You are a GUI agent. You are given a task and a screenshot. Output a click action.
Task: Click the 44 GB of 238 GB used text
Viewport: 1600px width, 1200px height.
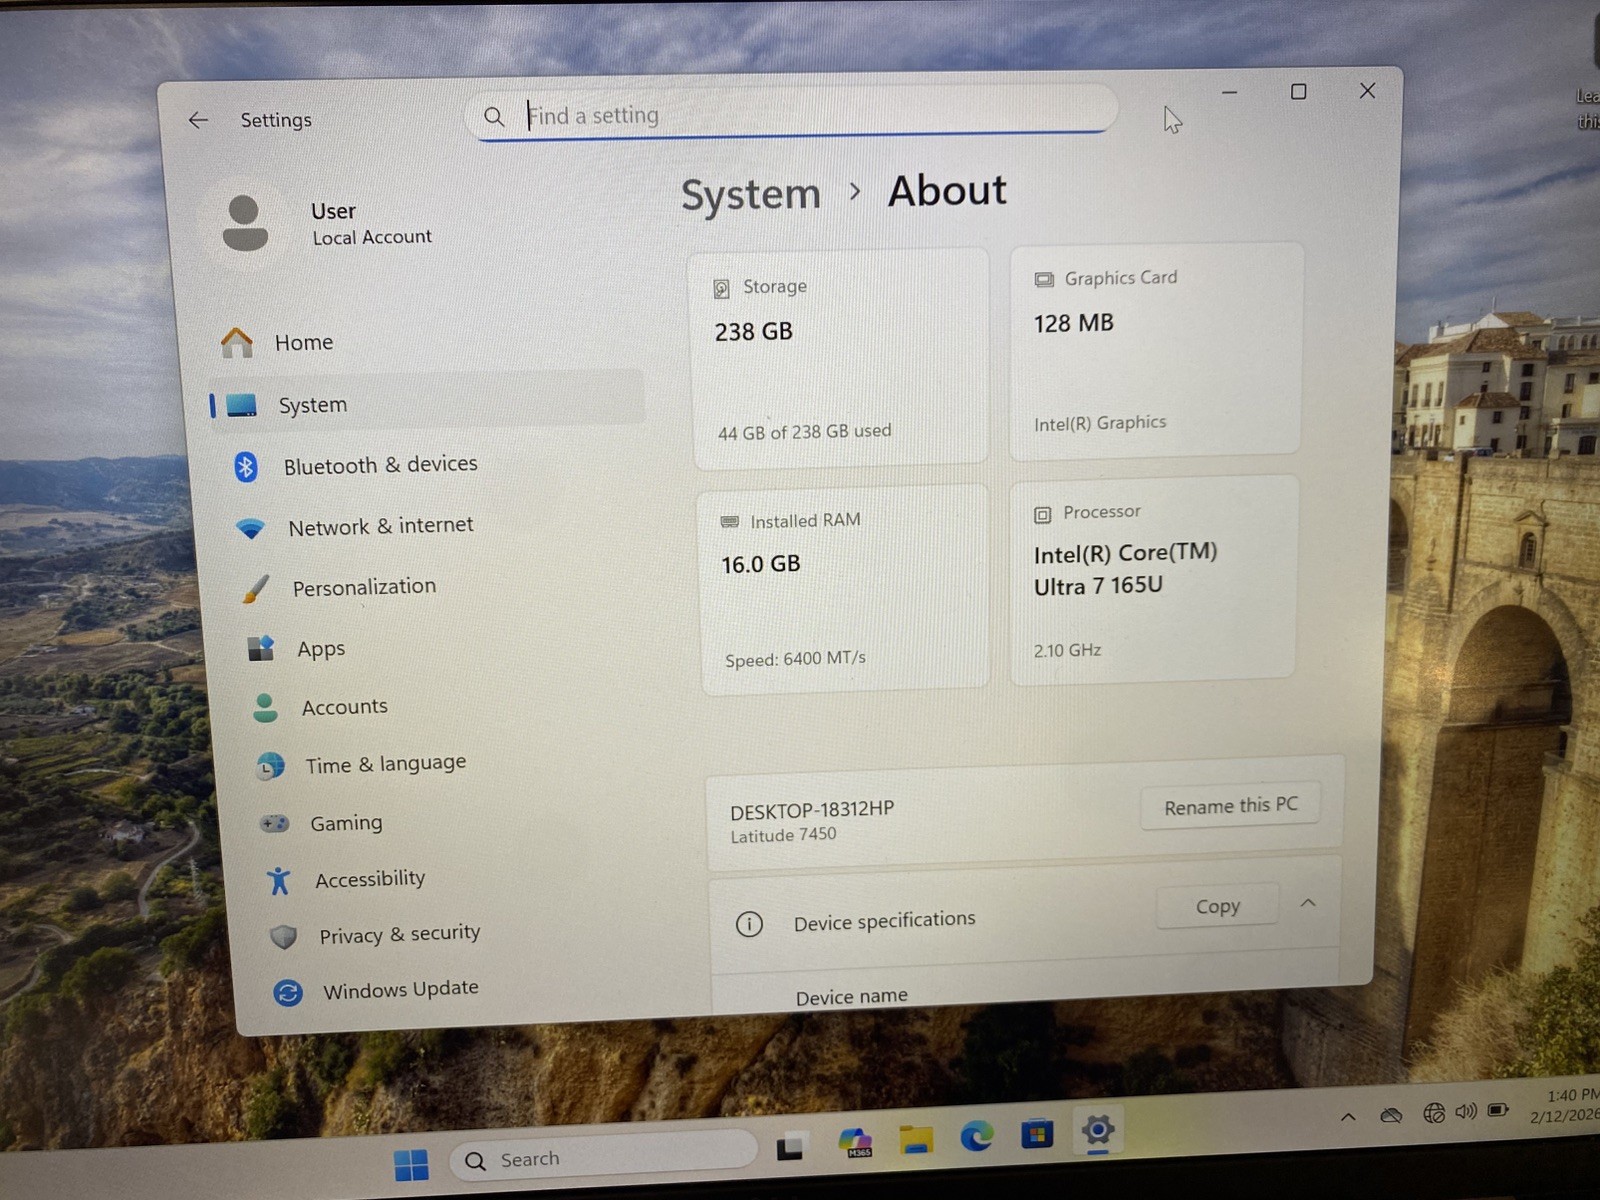pos(804,432)
